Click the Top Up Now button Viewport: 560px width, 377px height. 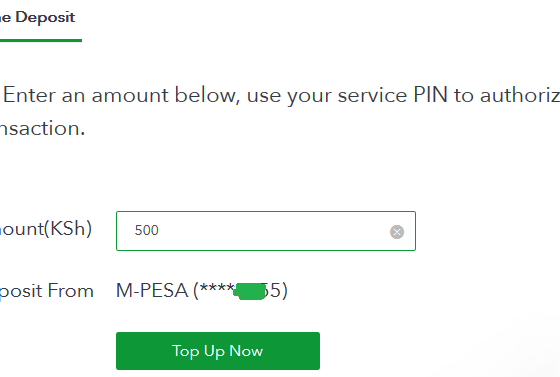(218, 351)
